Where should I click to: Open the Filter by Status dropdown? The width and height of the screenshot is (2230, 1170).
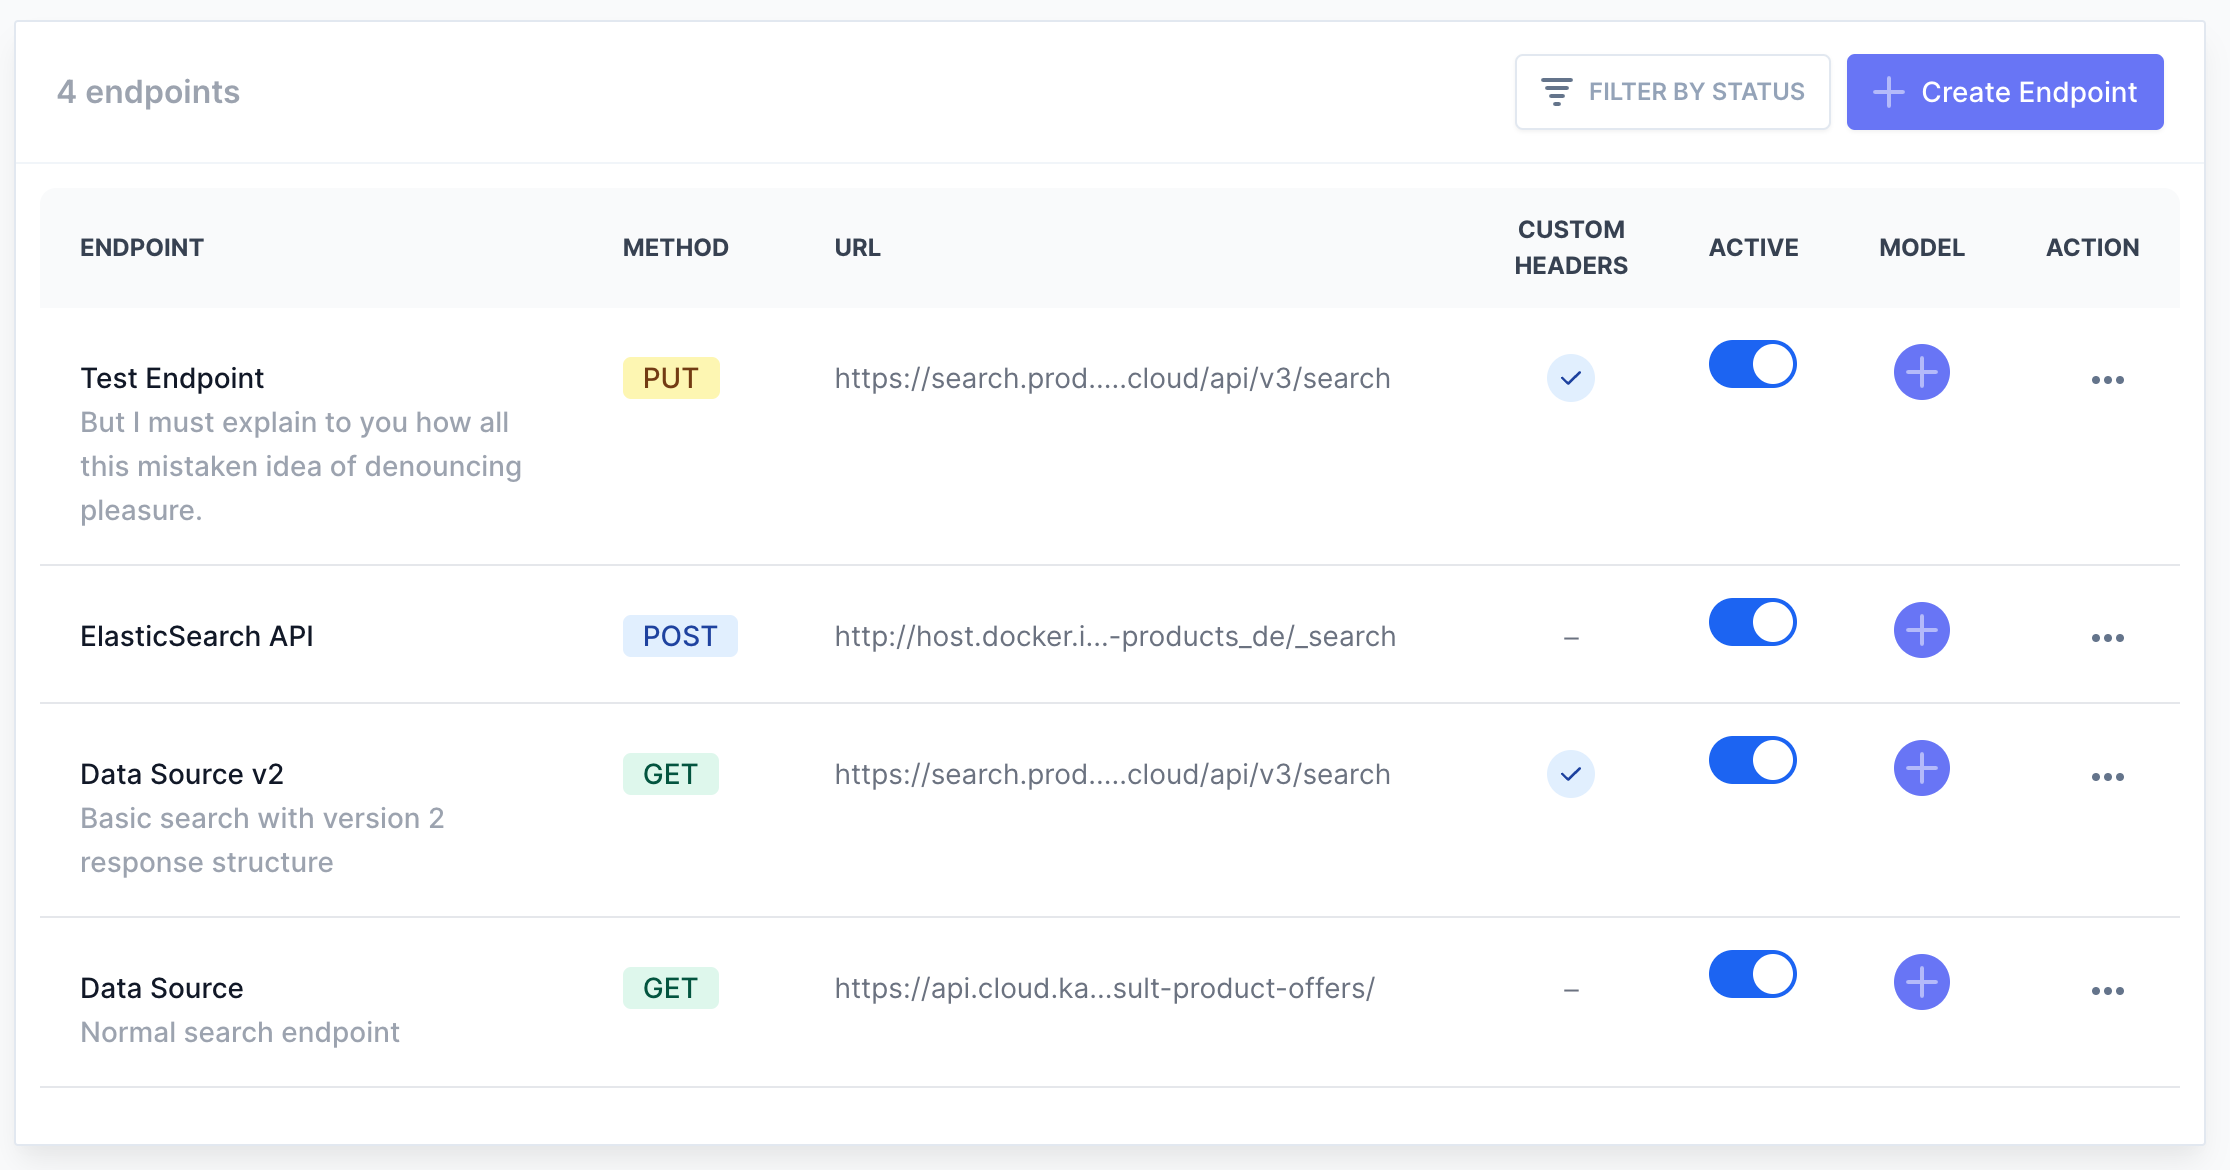coord(1672,92)
